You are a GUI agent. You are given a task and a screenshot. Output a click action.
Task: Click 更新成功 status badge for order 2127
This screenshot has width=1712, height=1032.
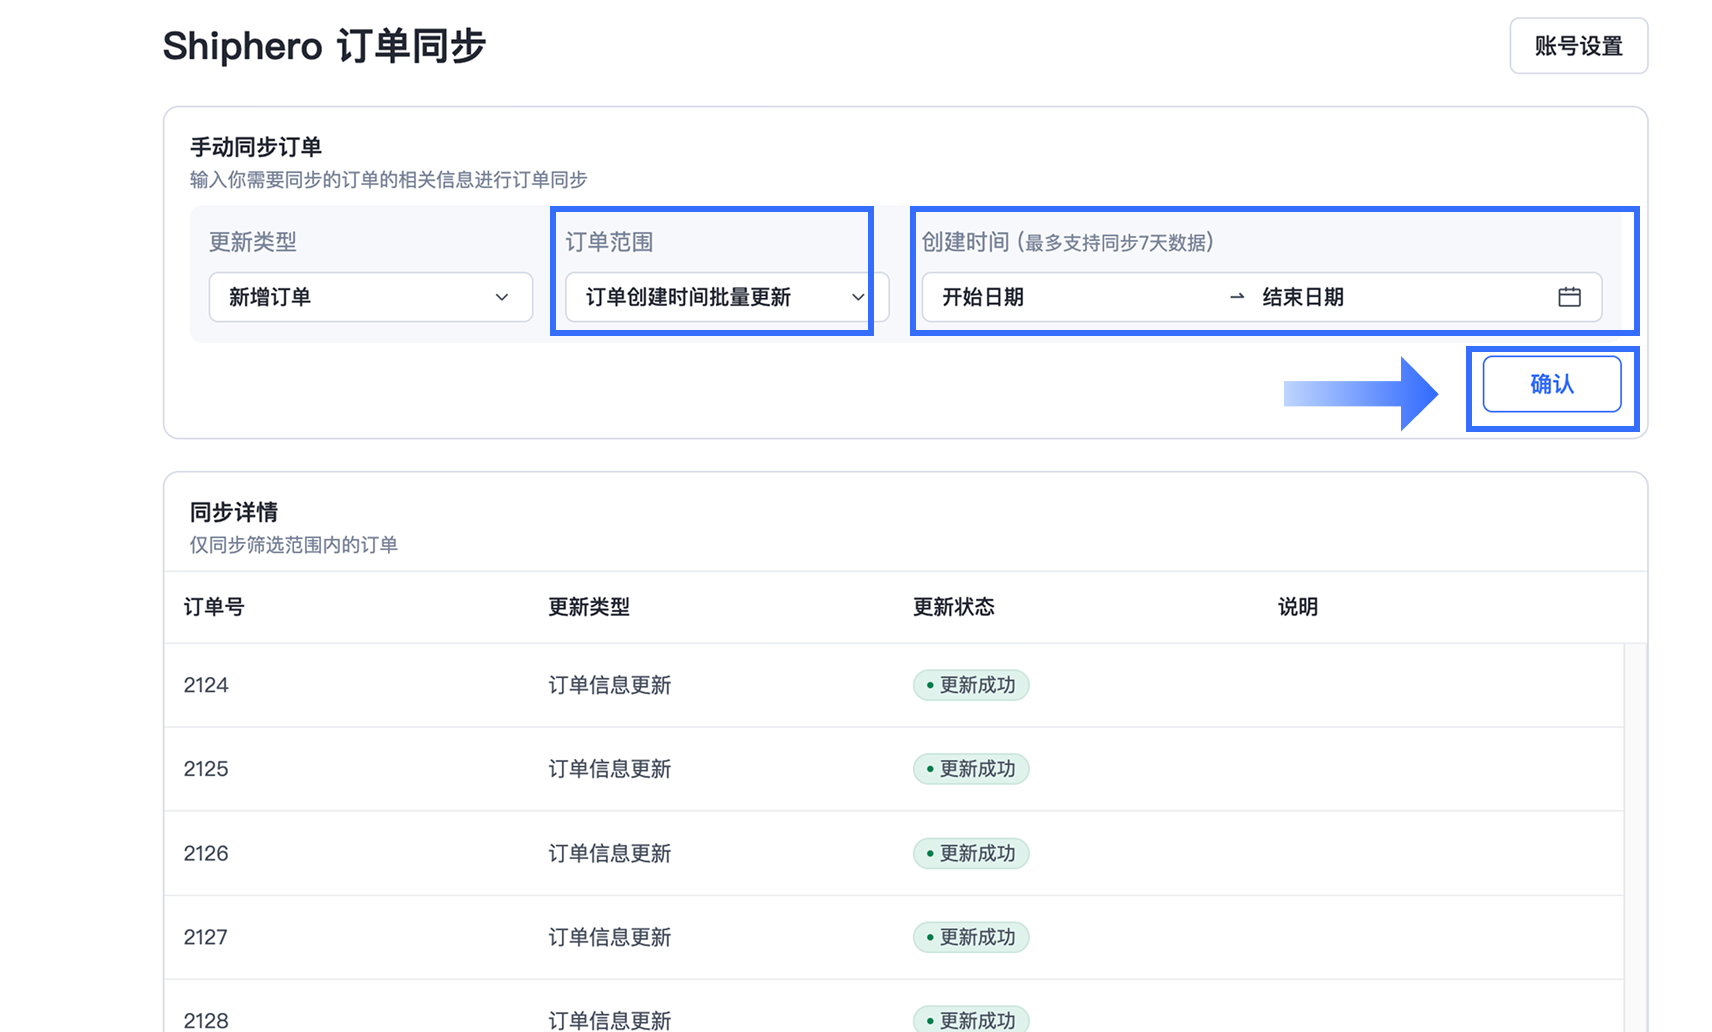tap(971, 937)
